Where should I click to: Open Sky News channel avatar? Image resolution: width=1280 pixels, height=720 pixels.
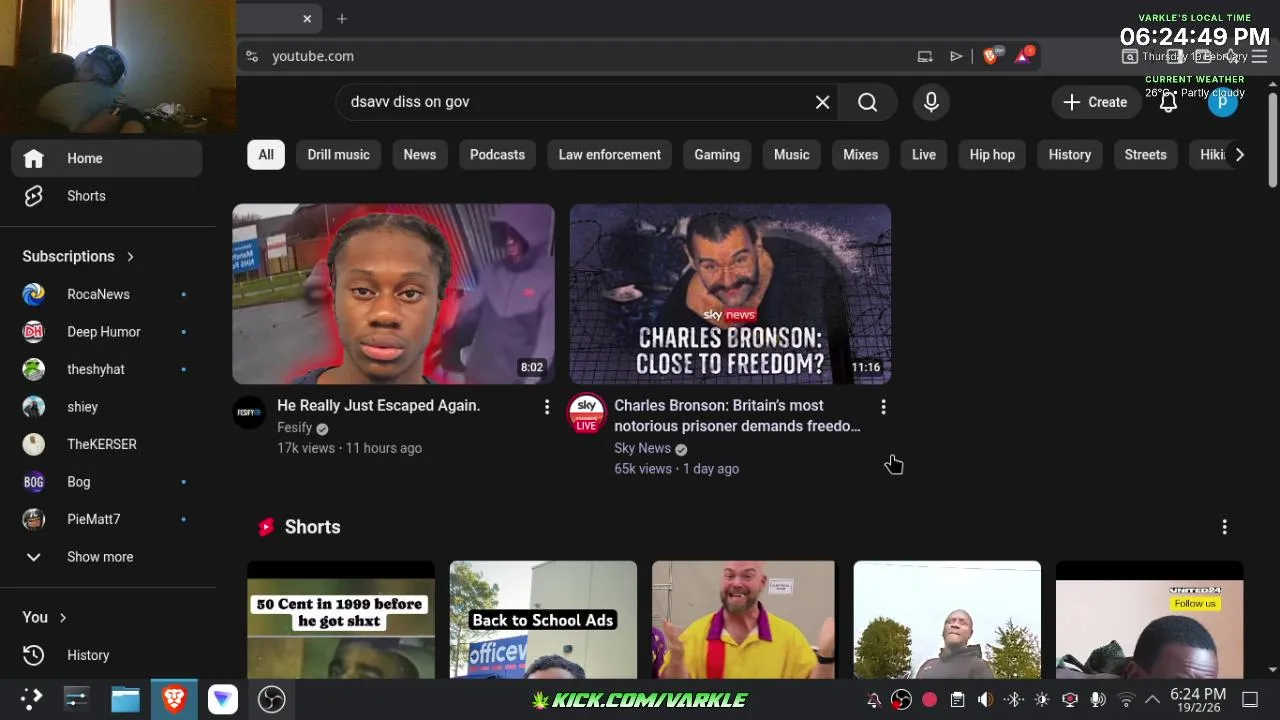[x=586, y=413]
